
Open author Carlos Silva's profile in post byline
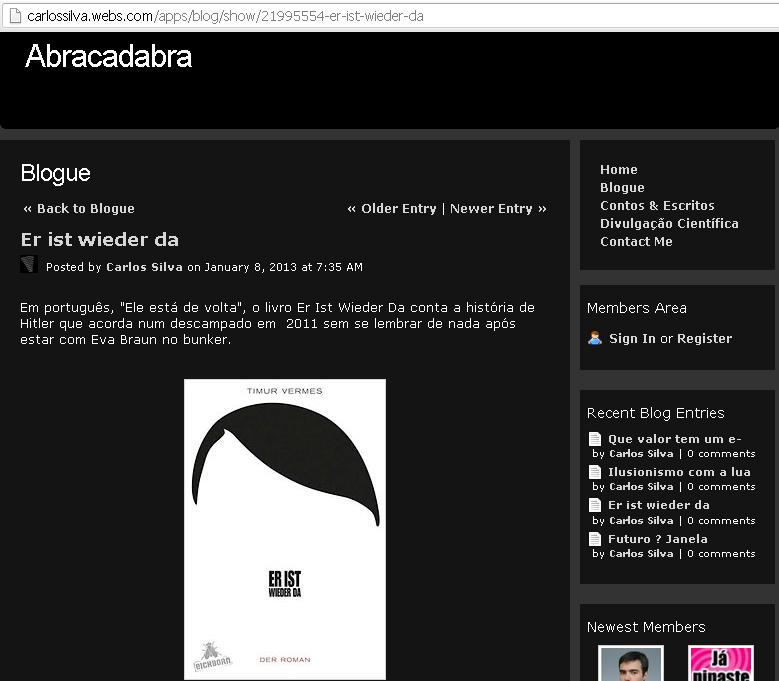point(145,267)
